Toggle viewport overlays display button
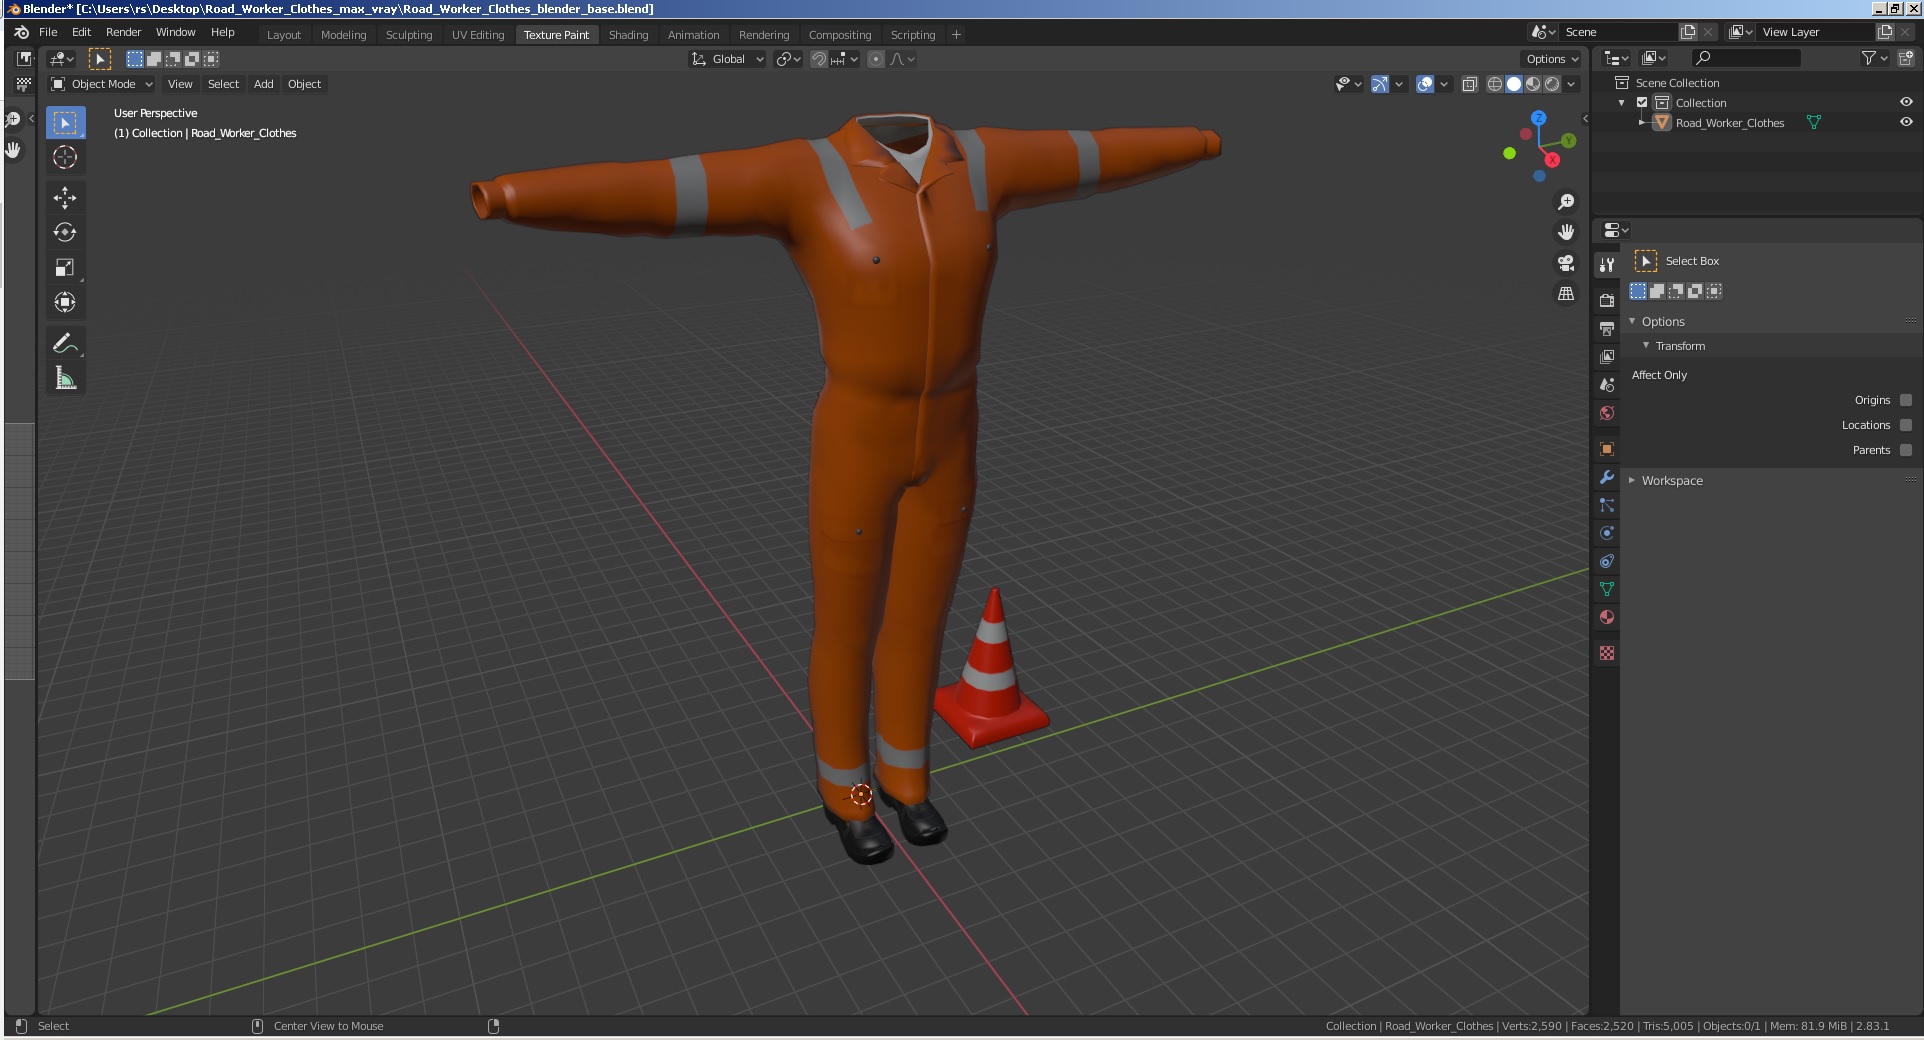Screen dimensions: 1924x1040 pyautogui.click(x=1425, y=84)
